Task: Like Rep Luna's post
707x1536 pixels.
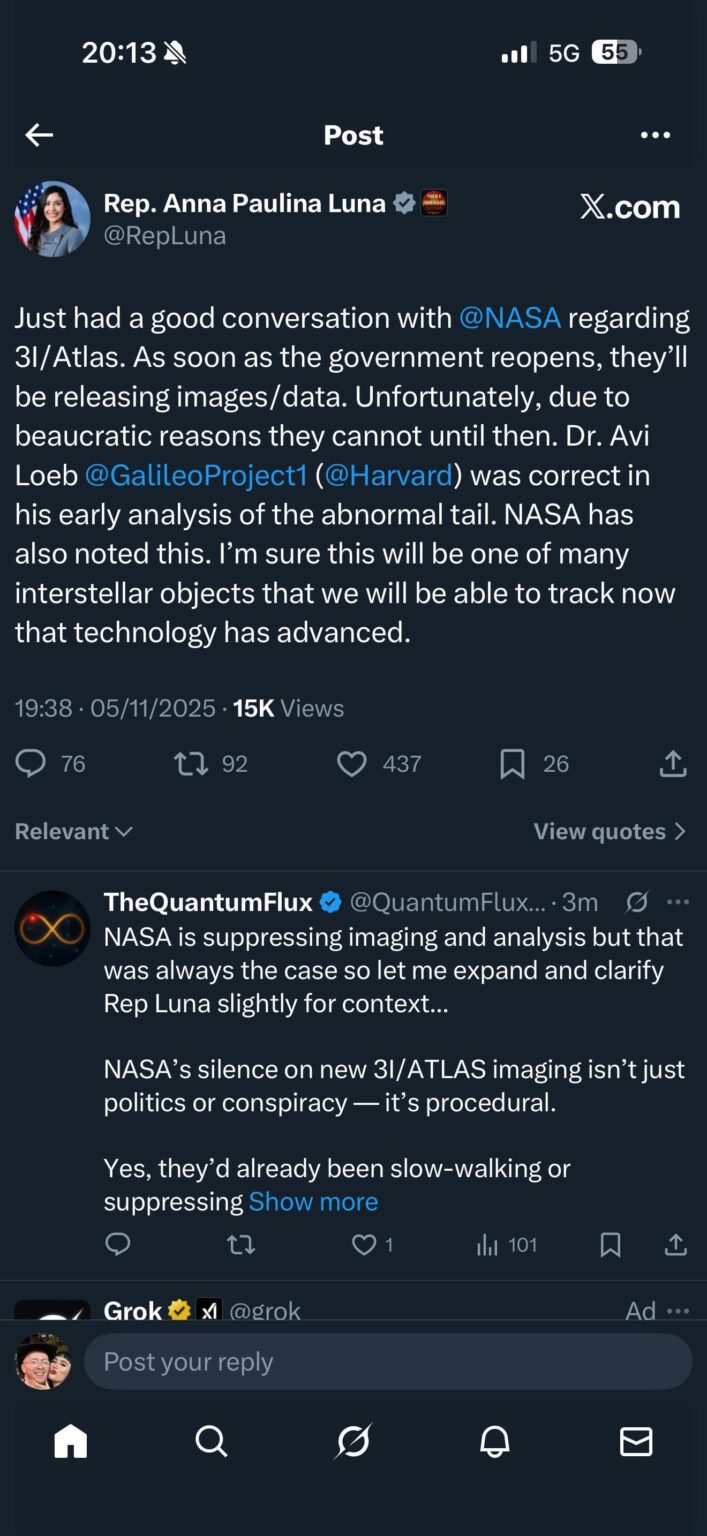Action: tap(352, 763)
